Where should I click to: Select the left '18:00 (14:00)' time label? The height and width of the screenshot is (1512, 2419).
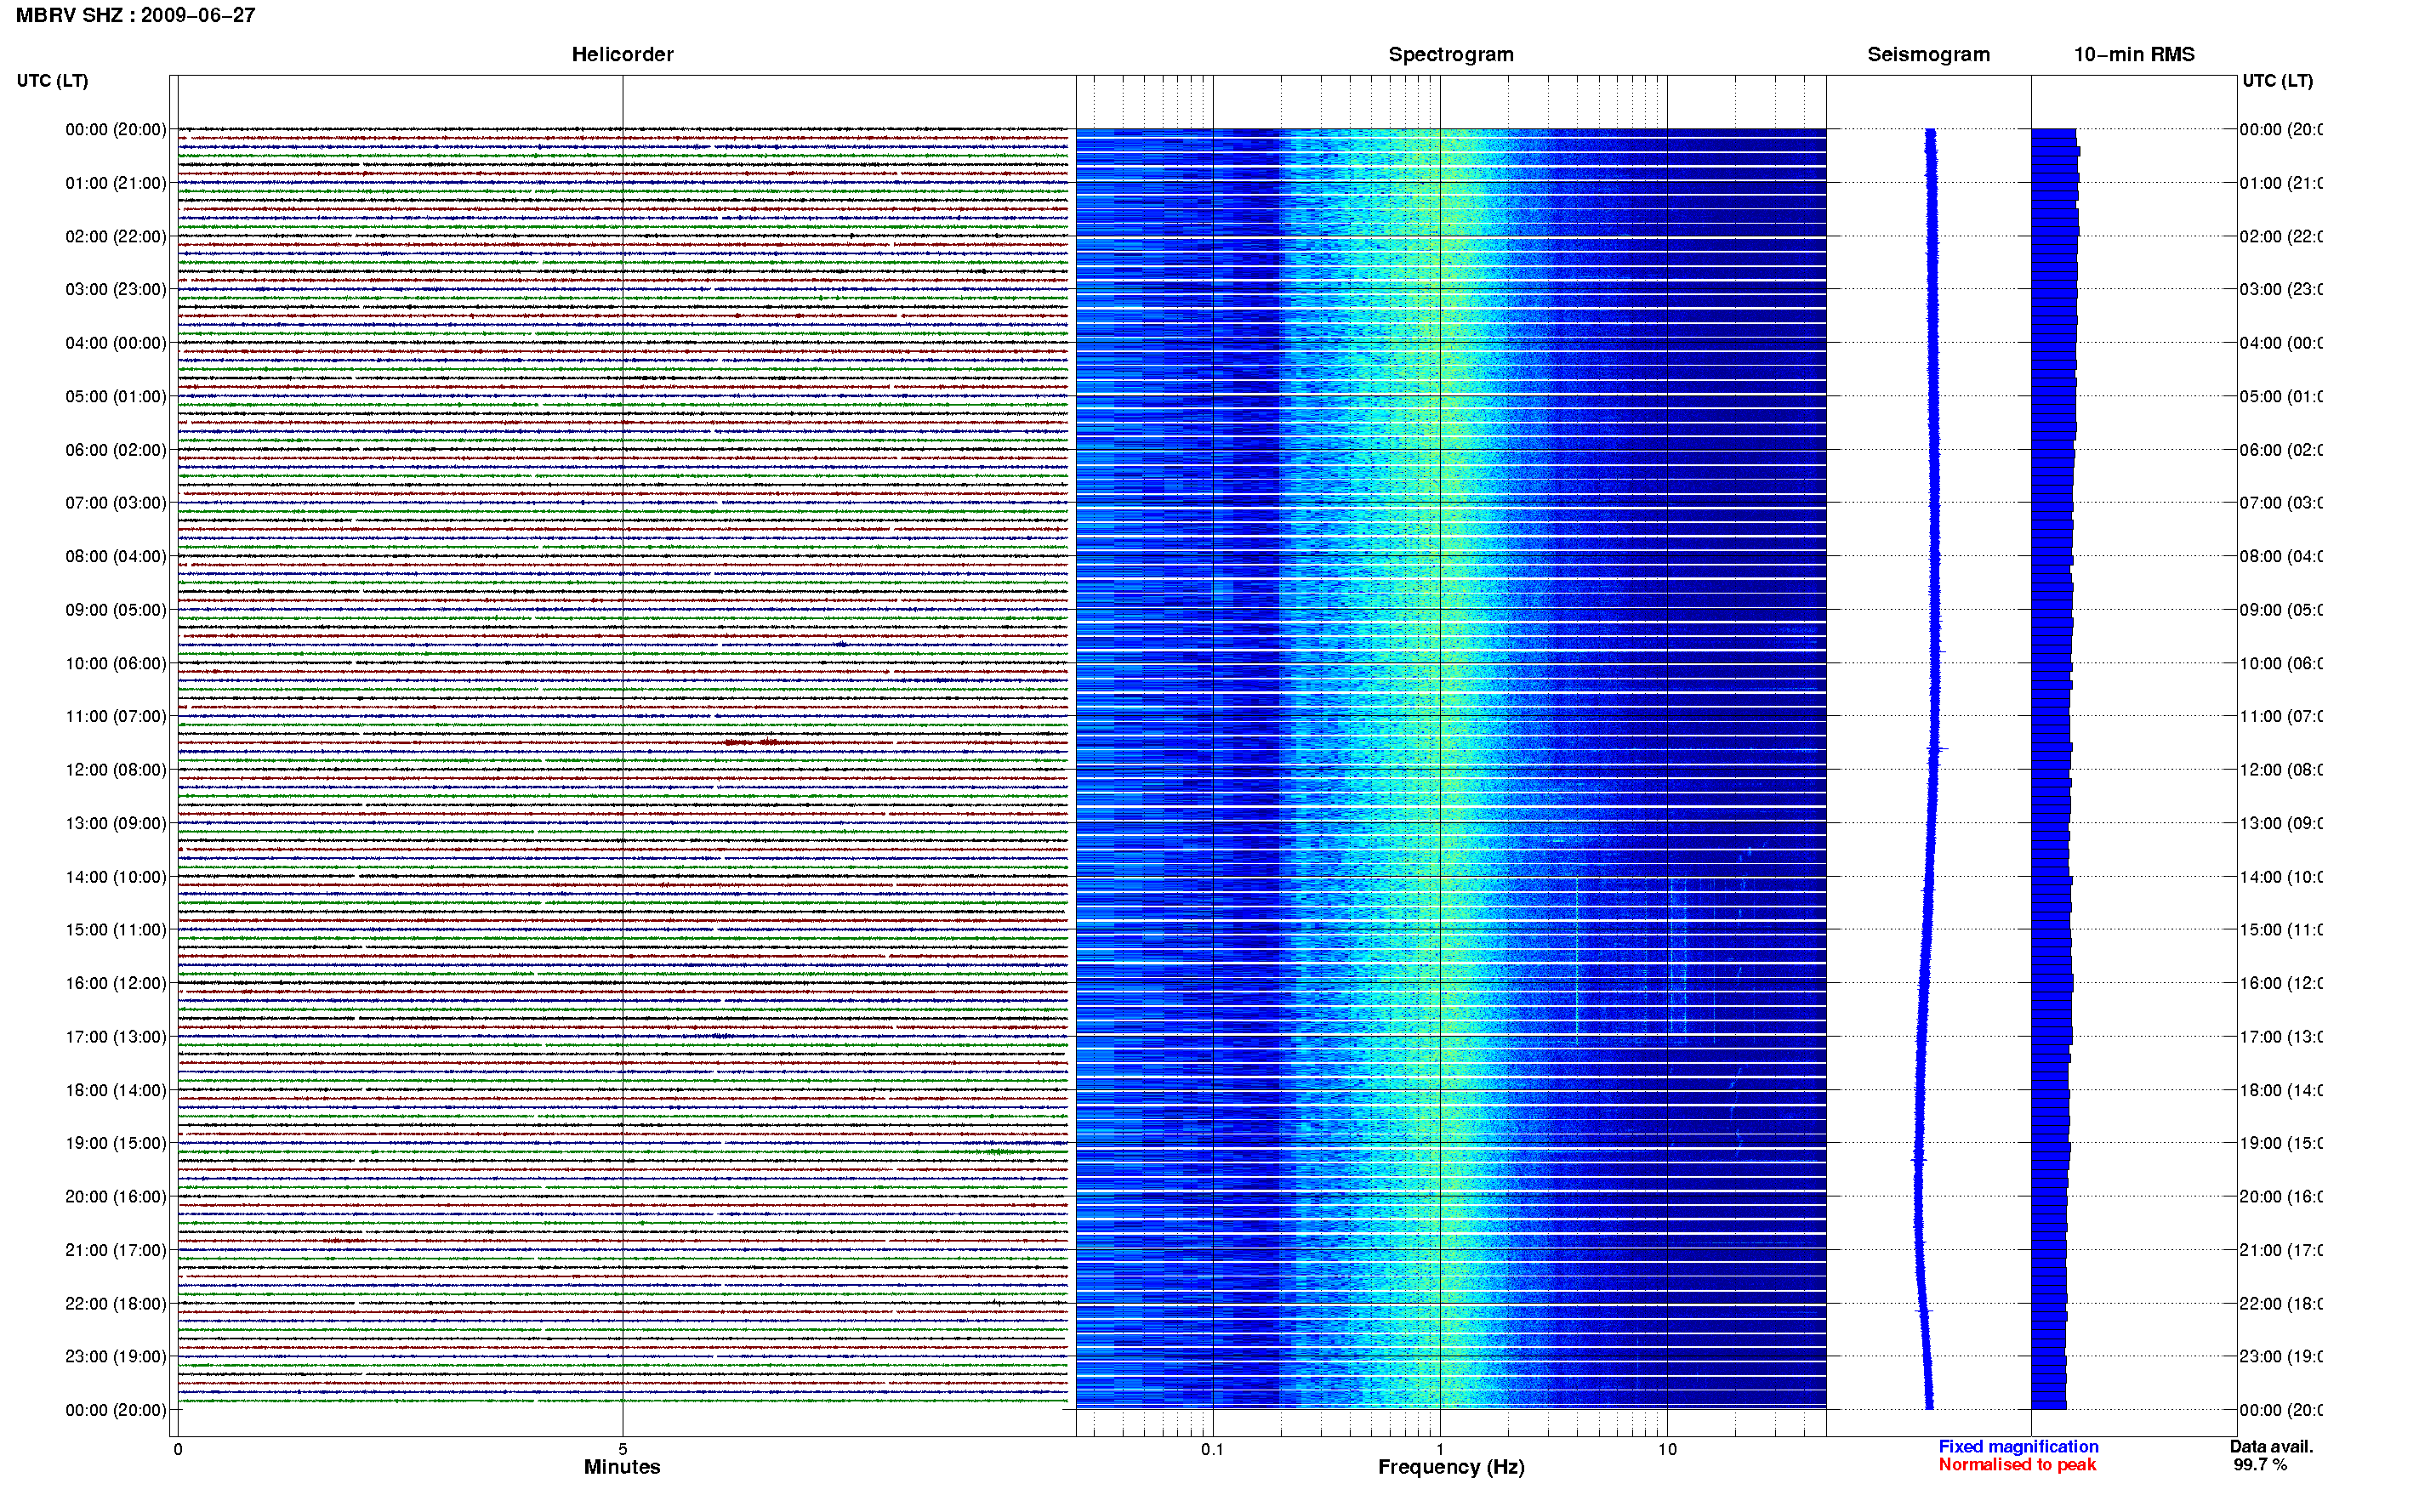coord(116,1090)
